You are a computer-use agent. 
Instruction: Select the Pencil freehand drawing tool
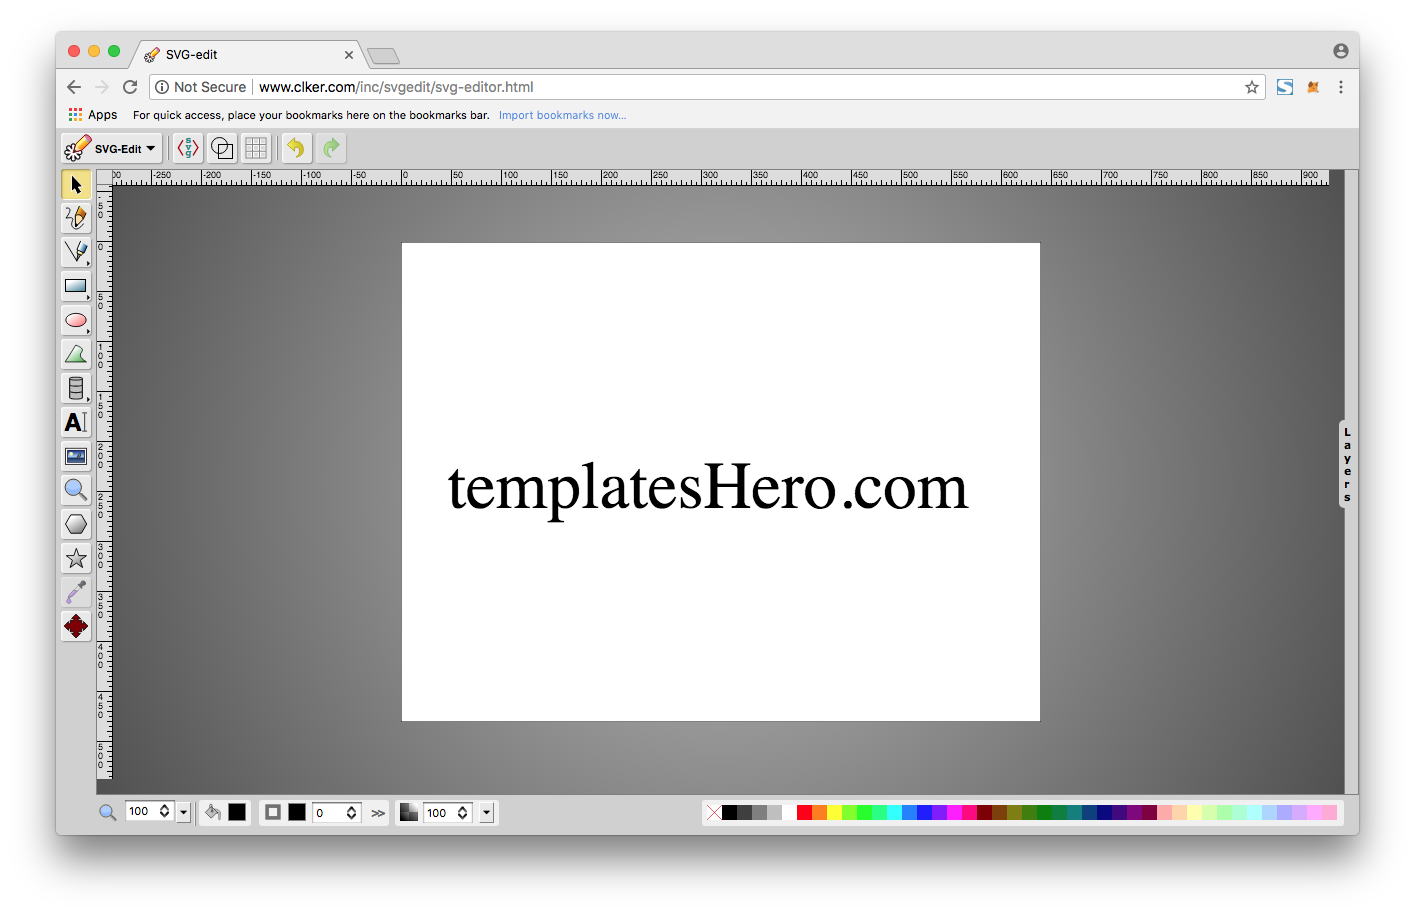click(x=76, y=217)
